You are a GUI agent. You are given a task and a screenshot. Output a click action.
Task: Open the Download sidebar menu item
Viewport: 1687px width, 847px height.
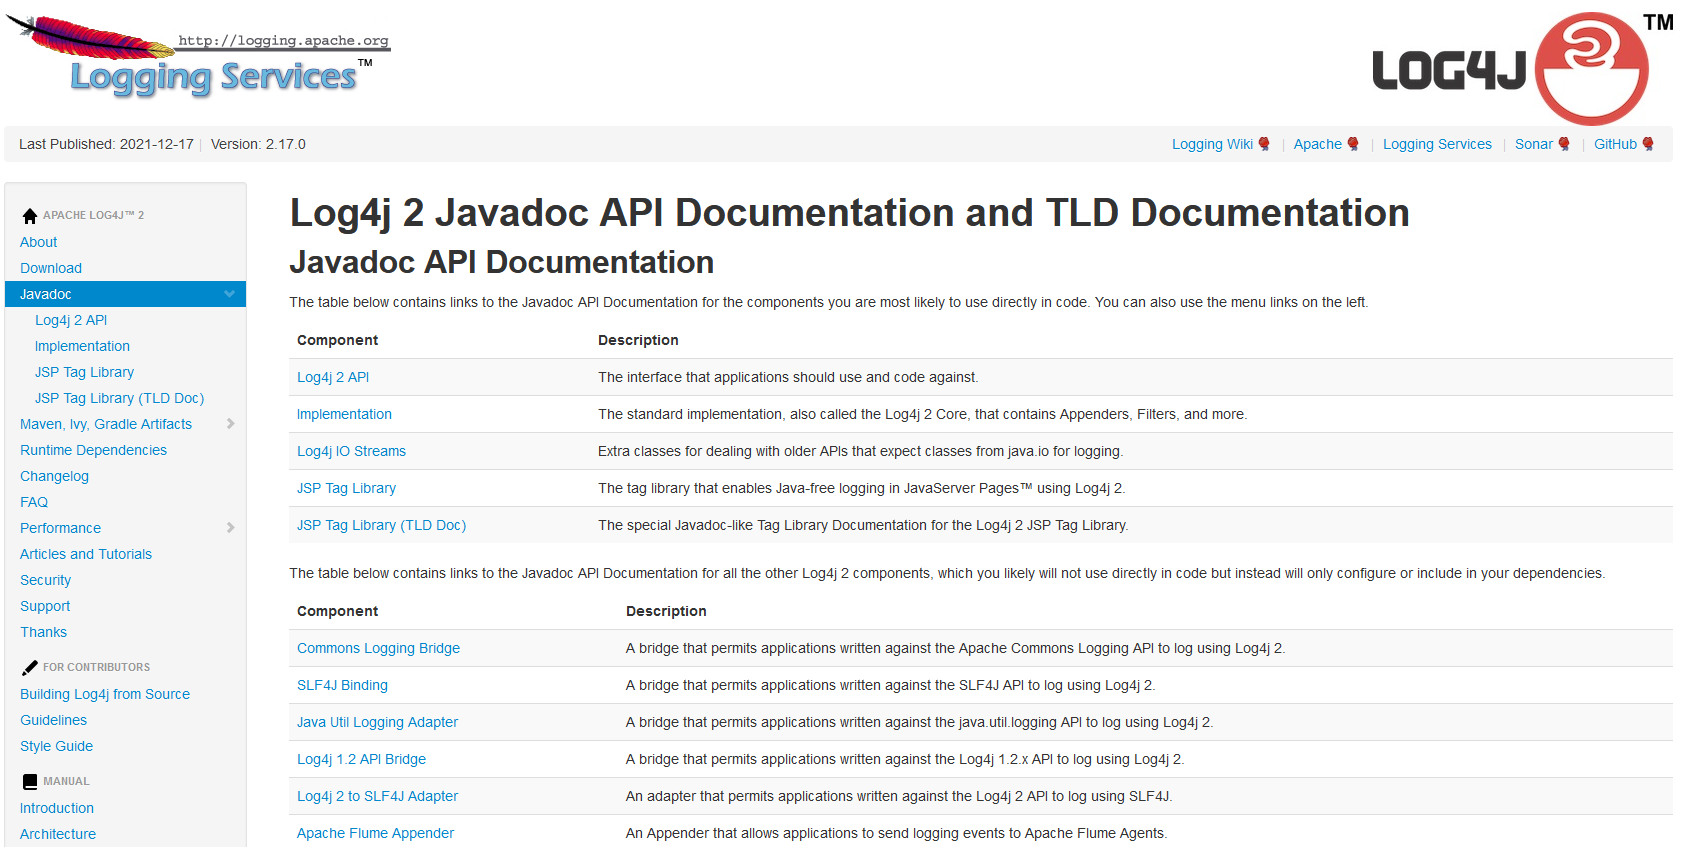tap(51, 268)
